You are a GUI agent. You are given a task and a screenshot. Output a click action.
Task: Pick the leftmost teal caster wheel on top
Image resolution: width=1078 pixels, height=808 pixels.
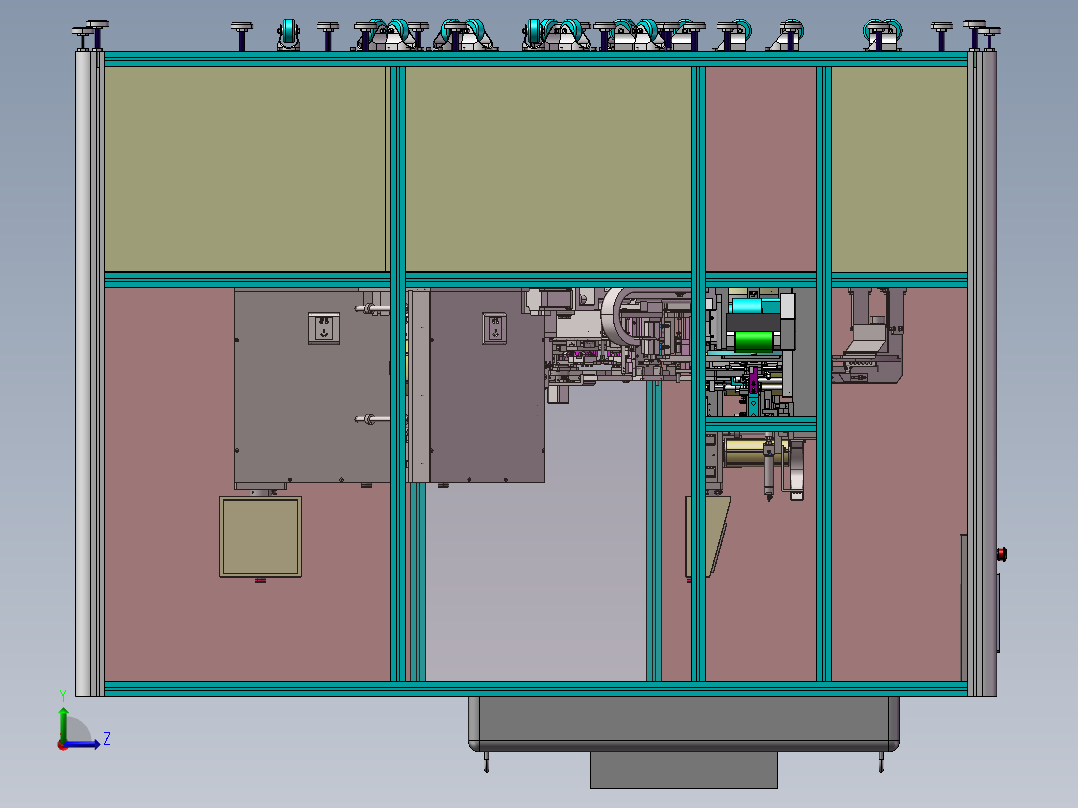point(289,33)
